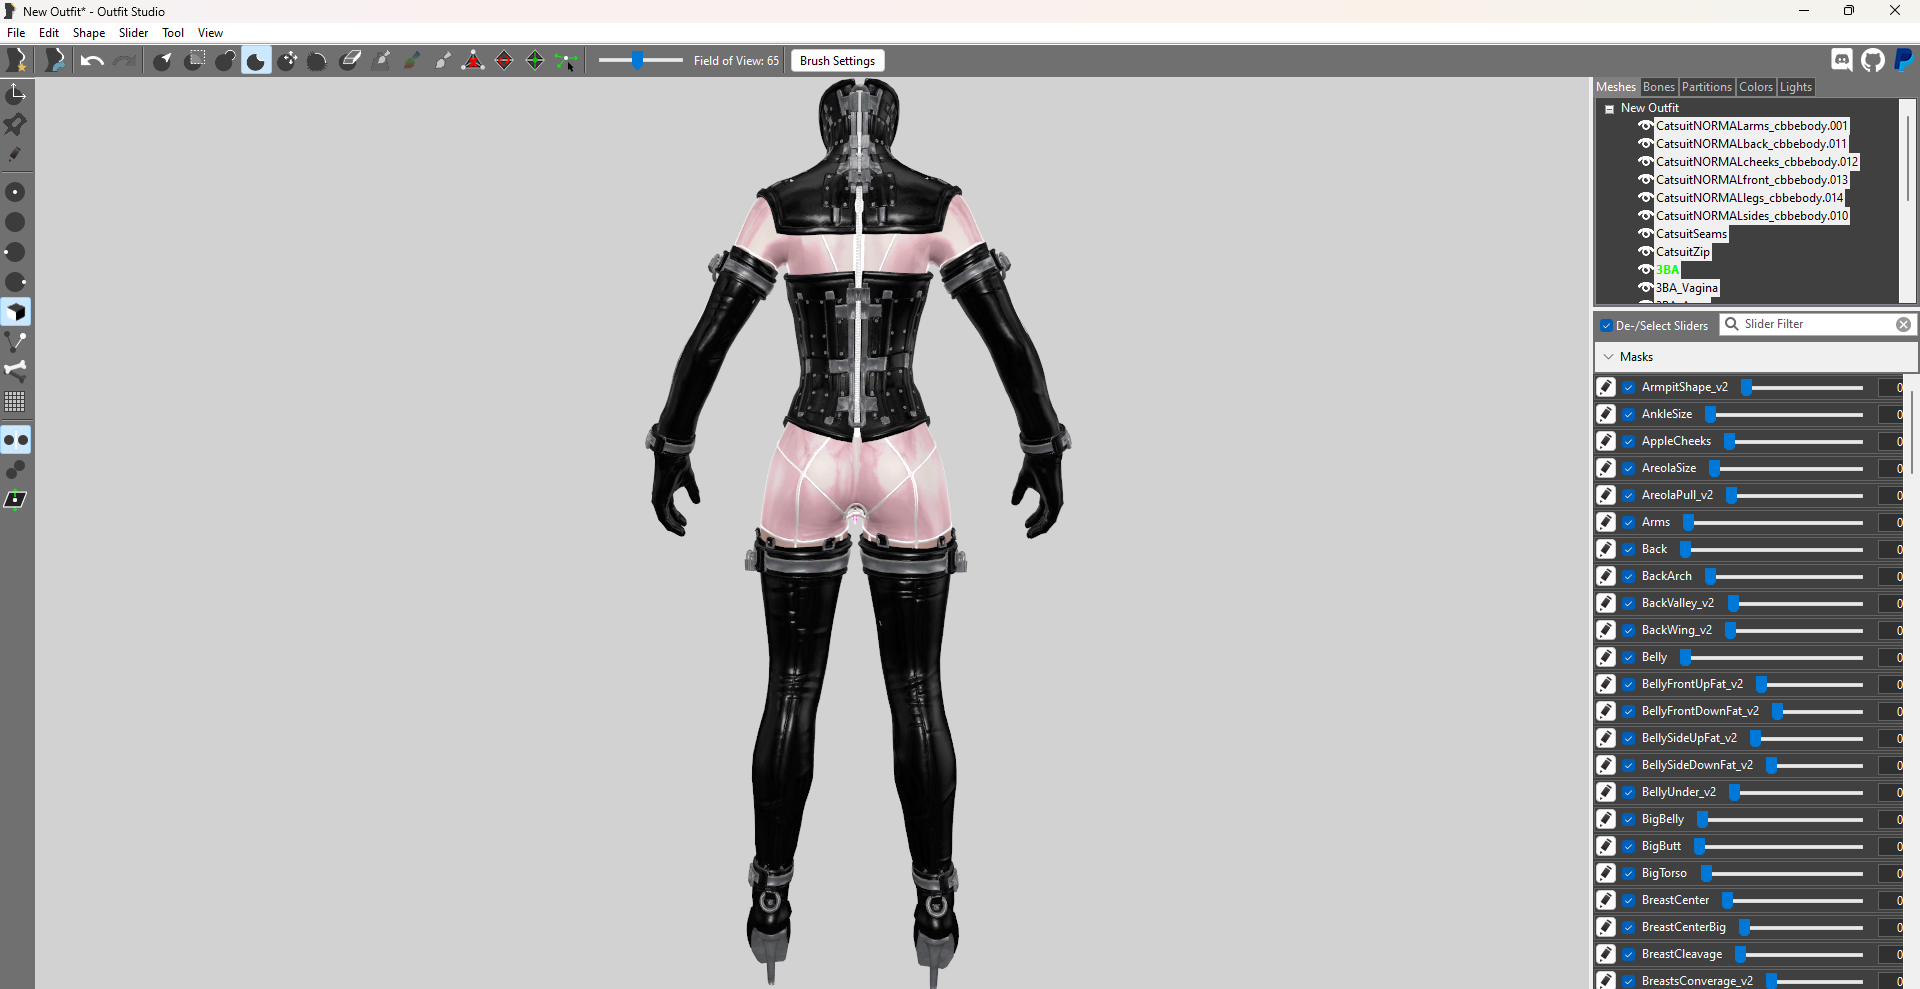Select the Inflate brush tool
The height and width of the screenshot is (989, 1920).
[x=225, y=61]
